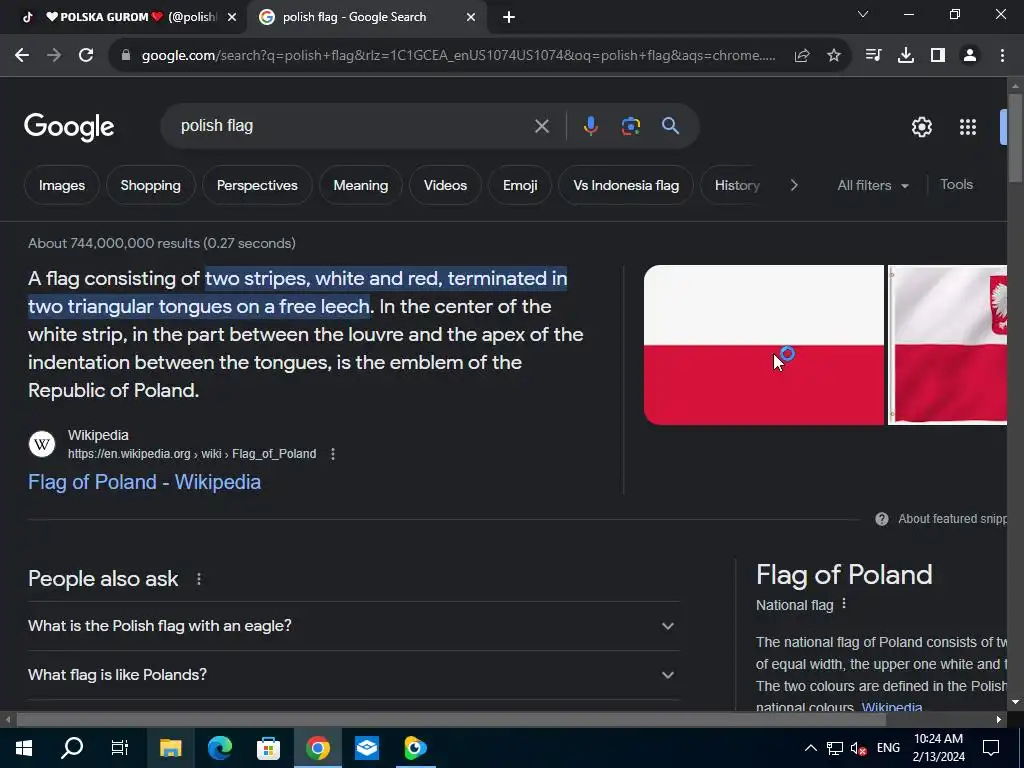Open the Windows Start menu
1024x768 pixels.
coord(24,748)
